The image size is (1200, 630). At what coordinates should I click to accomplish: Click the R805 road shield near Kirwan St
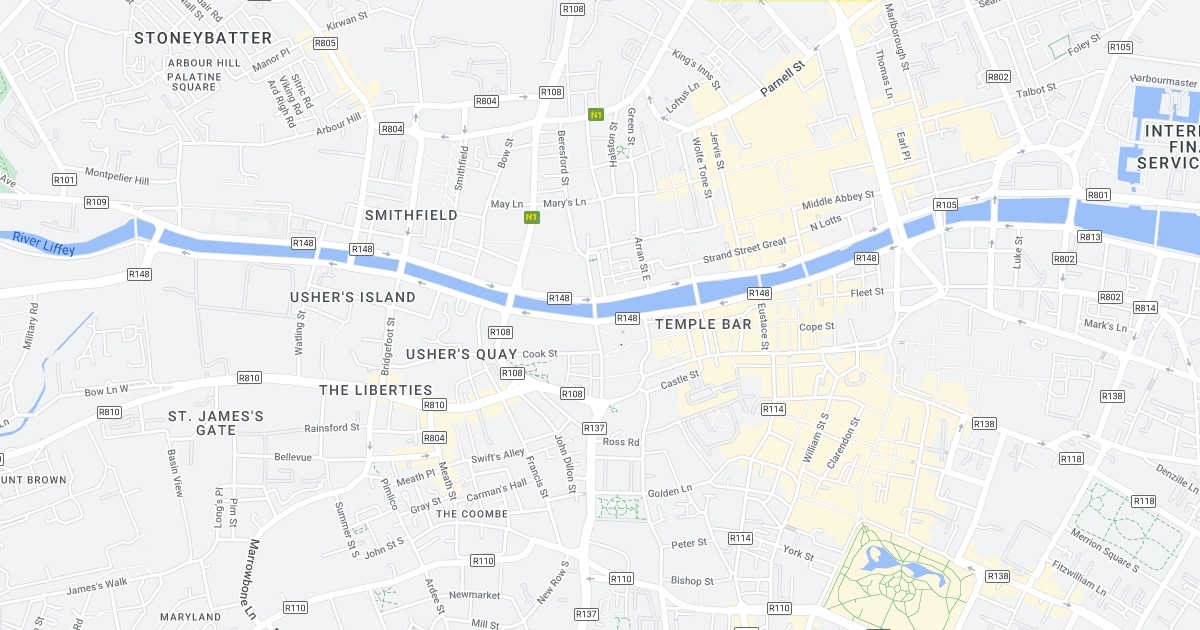pos(325,43)
